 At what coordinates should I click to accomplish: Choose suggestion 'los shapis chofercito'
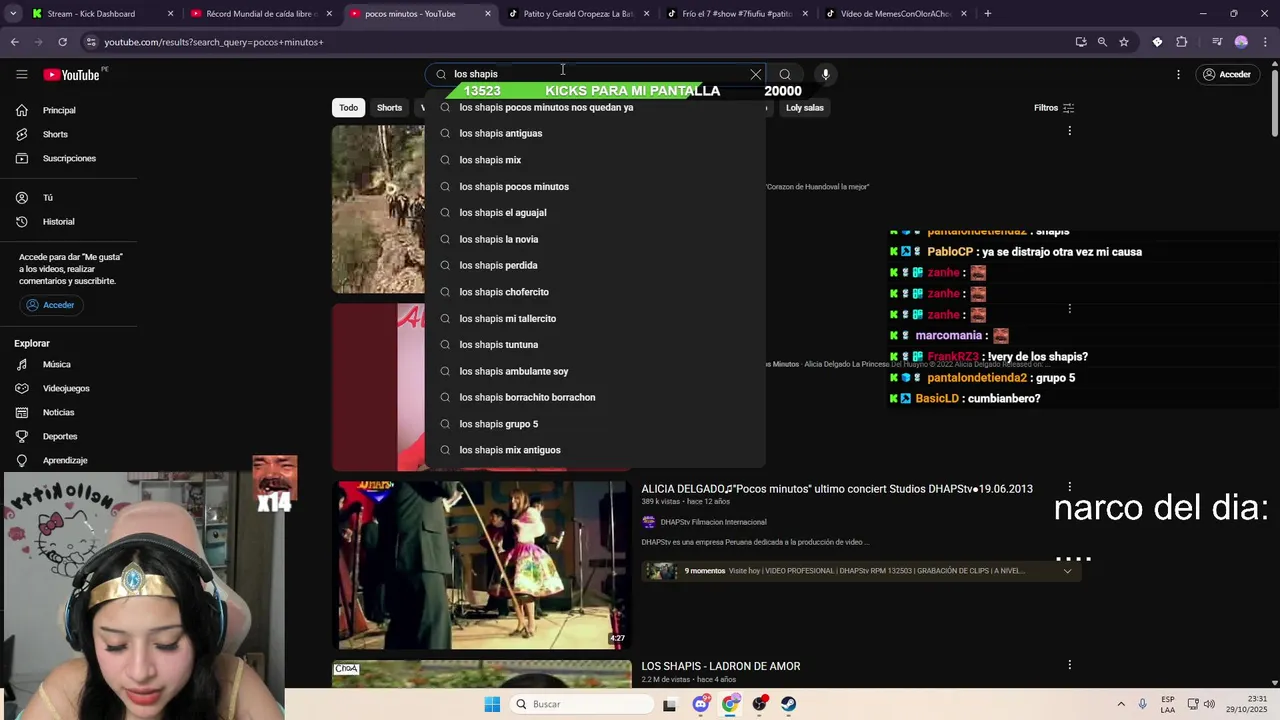(595, 292)
